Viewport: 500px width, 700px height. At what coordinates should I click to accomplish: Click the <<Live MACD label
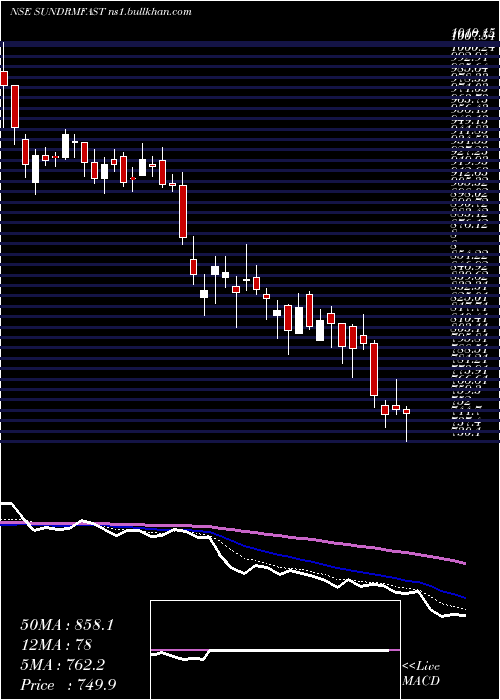point(421,674)
